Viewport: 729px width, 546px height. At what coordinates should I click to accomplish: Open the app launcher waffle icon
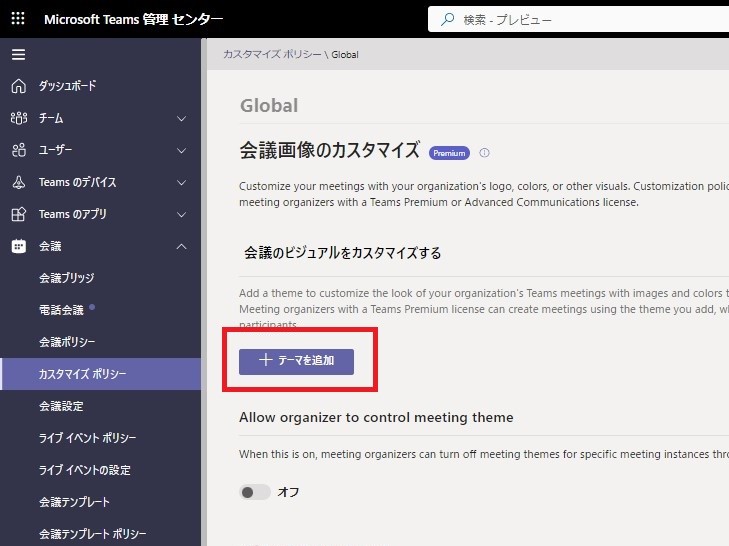pyautogui.click(x=18, y=19)
